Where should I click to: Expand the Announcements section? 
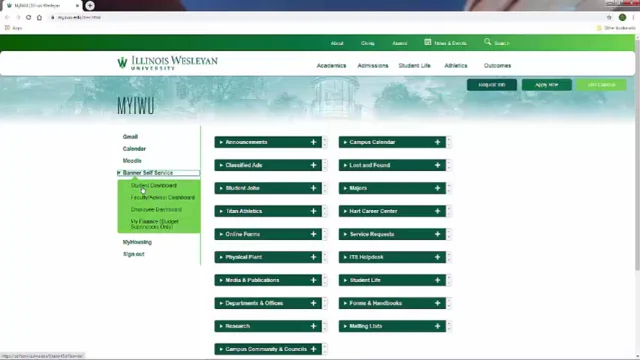tap(268, 142)
